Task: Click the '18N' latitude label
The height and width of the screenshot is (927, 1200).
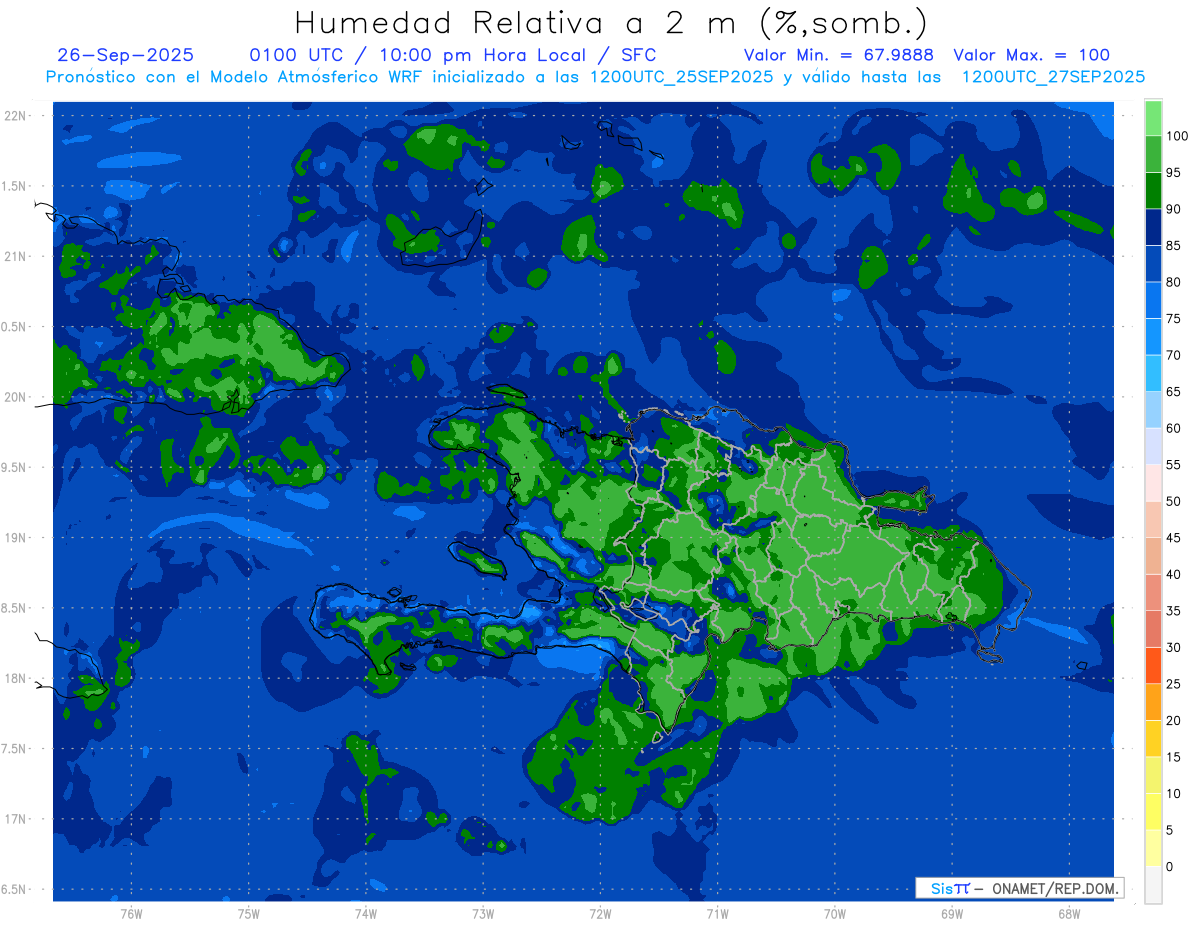Action: point(15,678)
